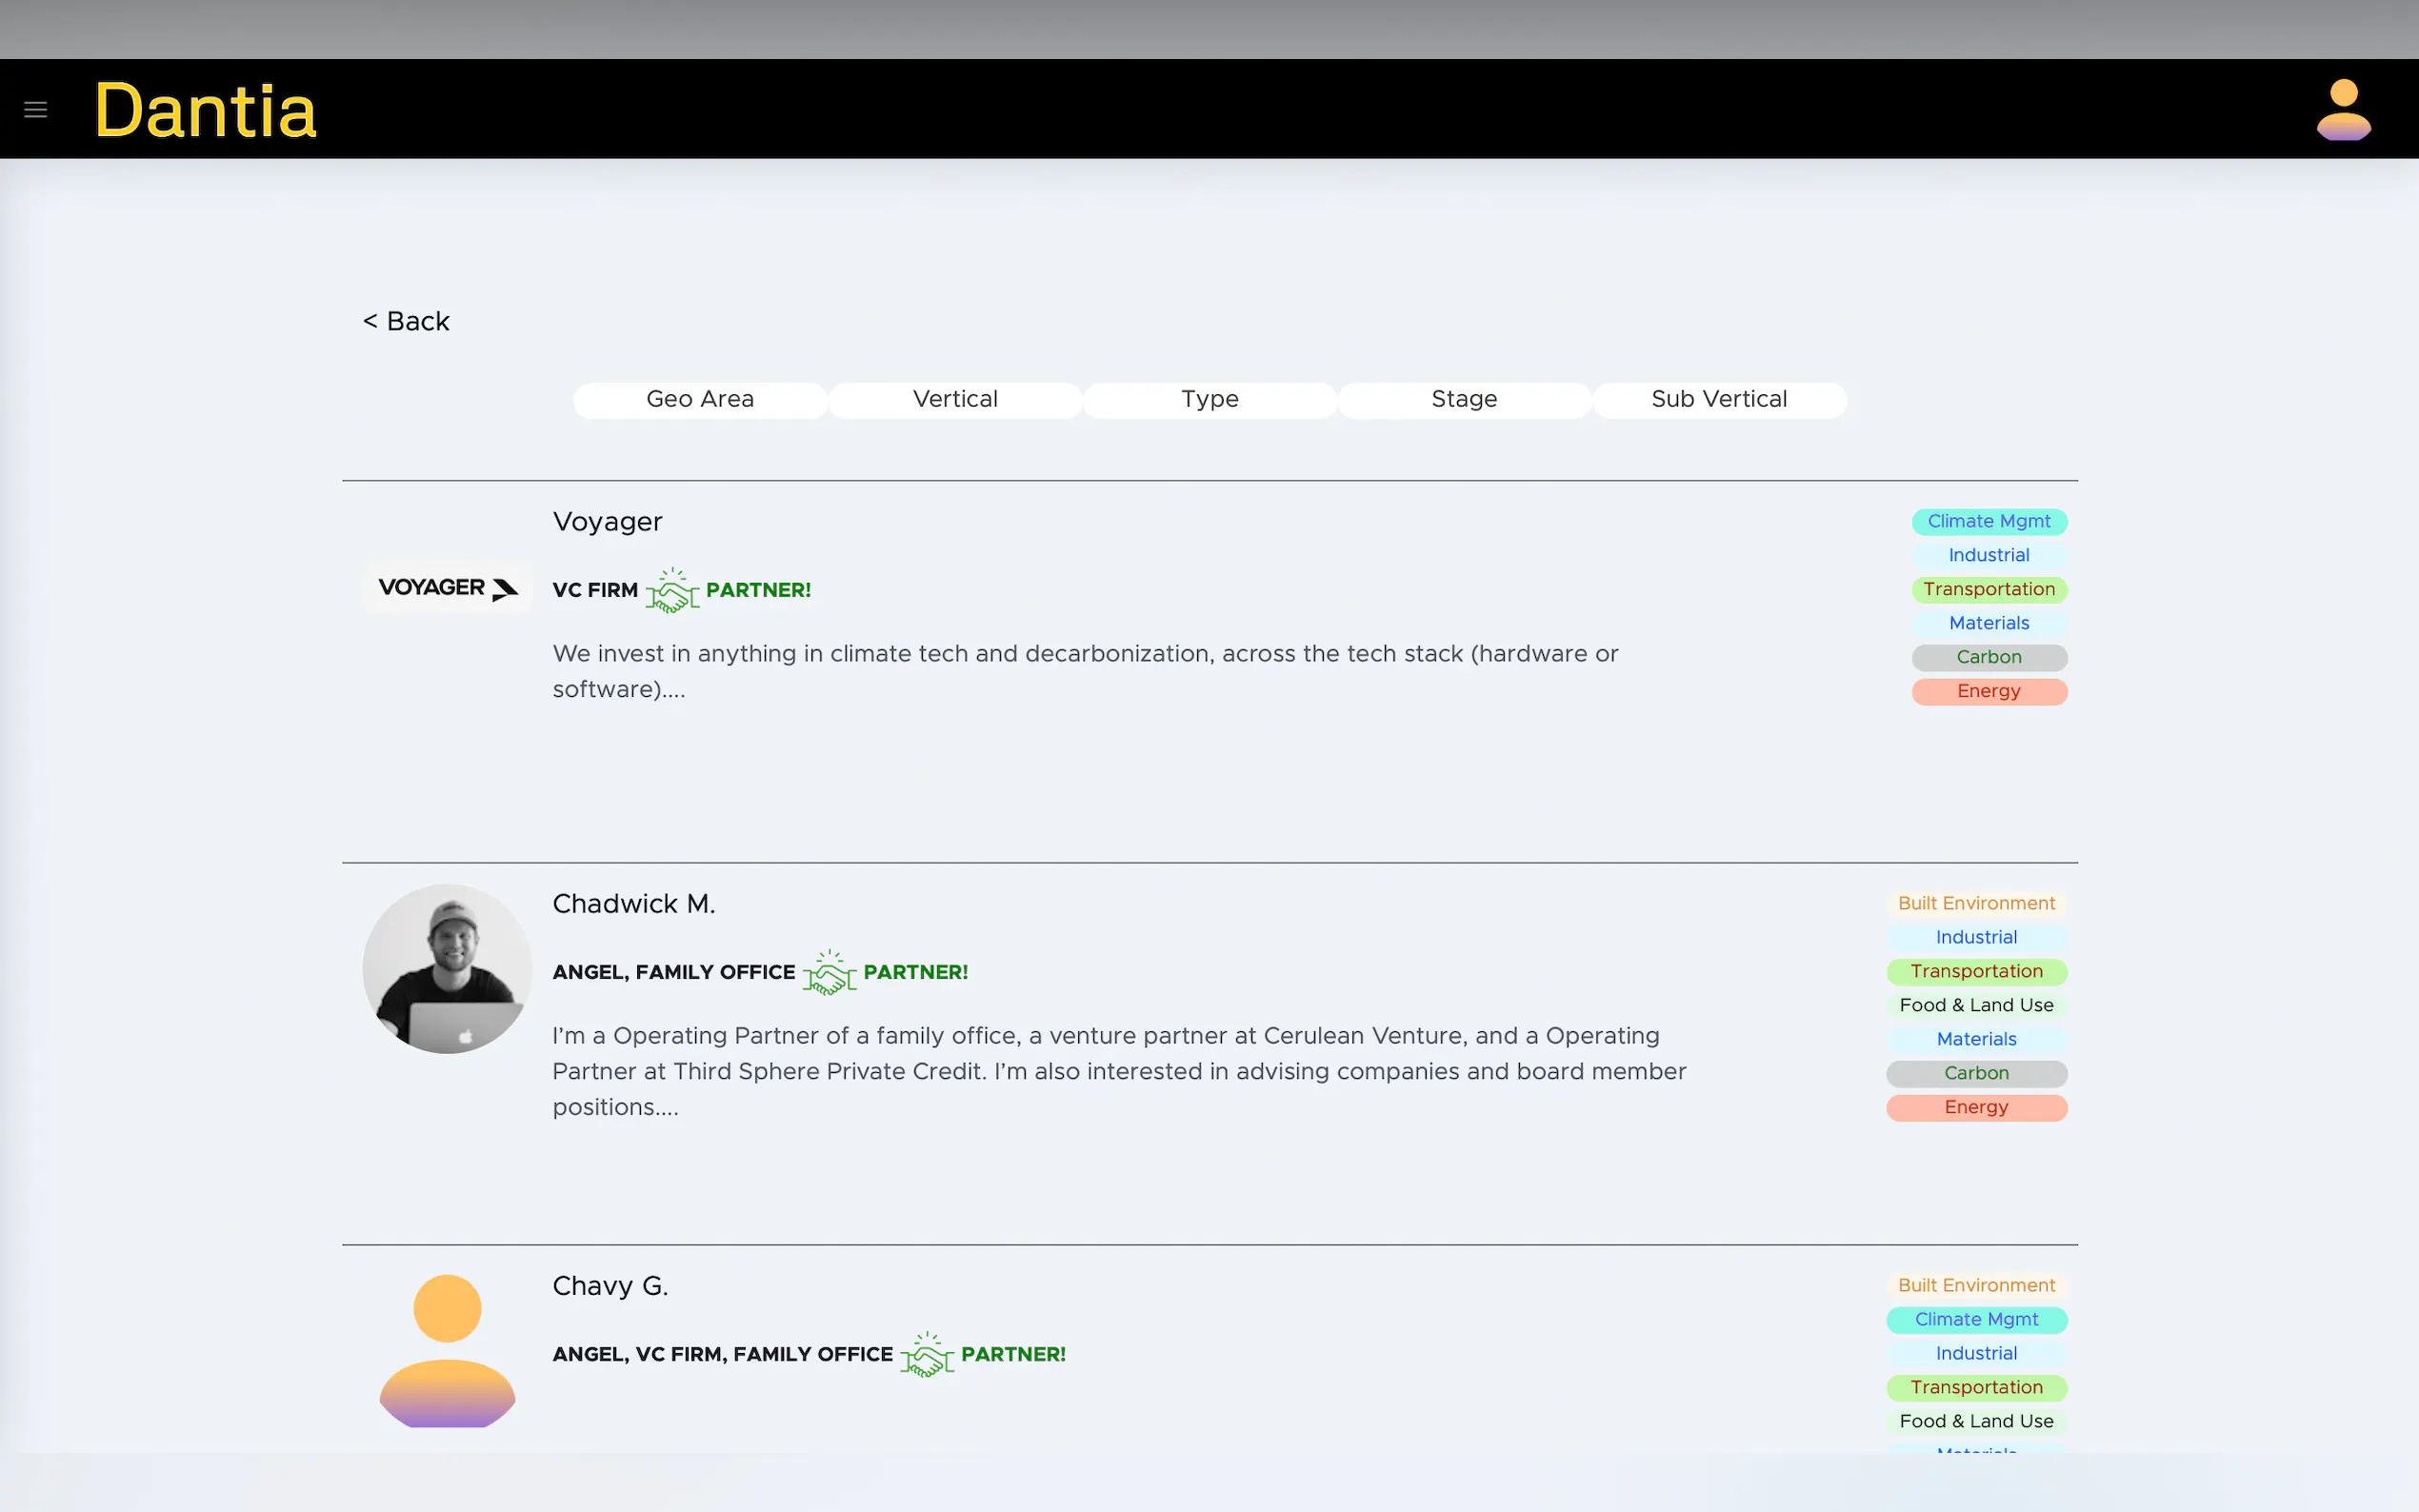
Task: Expand the Stage filter
Action: (1464, 399)
